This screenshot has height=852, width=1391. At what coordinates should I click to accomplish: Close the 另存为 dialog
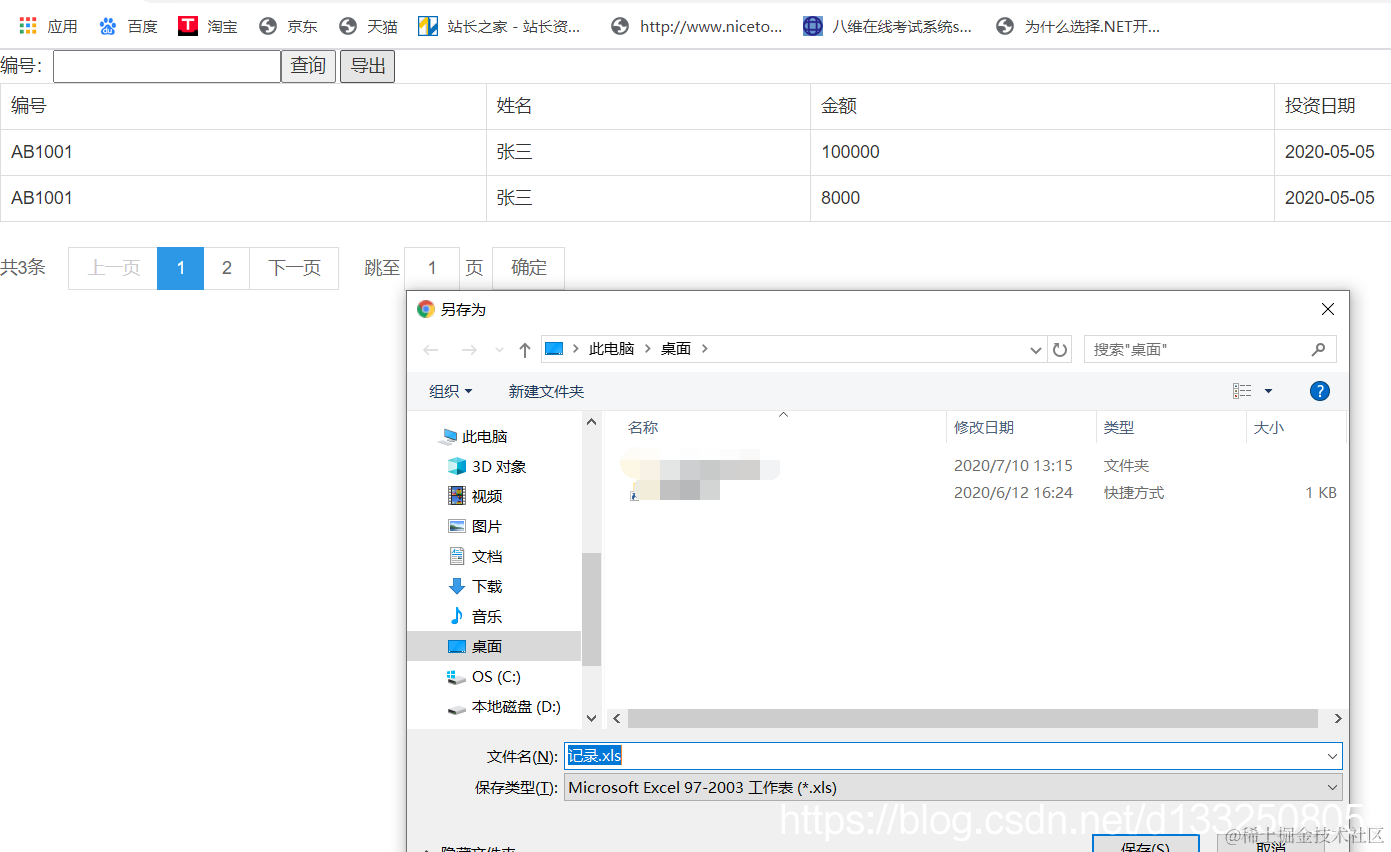(x=1327, y=309)
